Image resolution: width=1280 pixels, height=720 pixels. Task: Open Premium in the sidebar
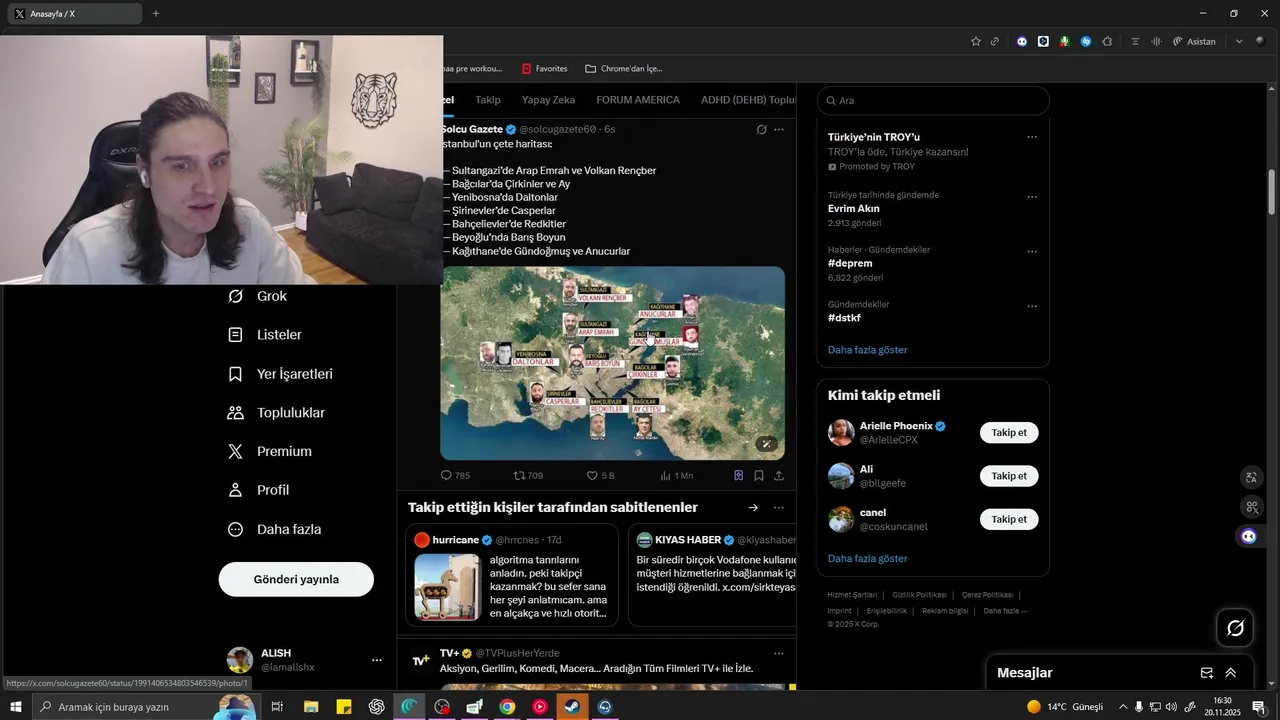point(269,452)
